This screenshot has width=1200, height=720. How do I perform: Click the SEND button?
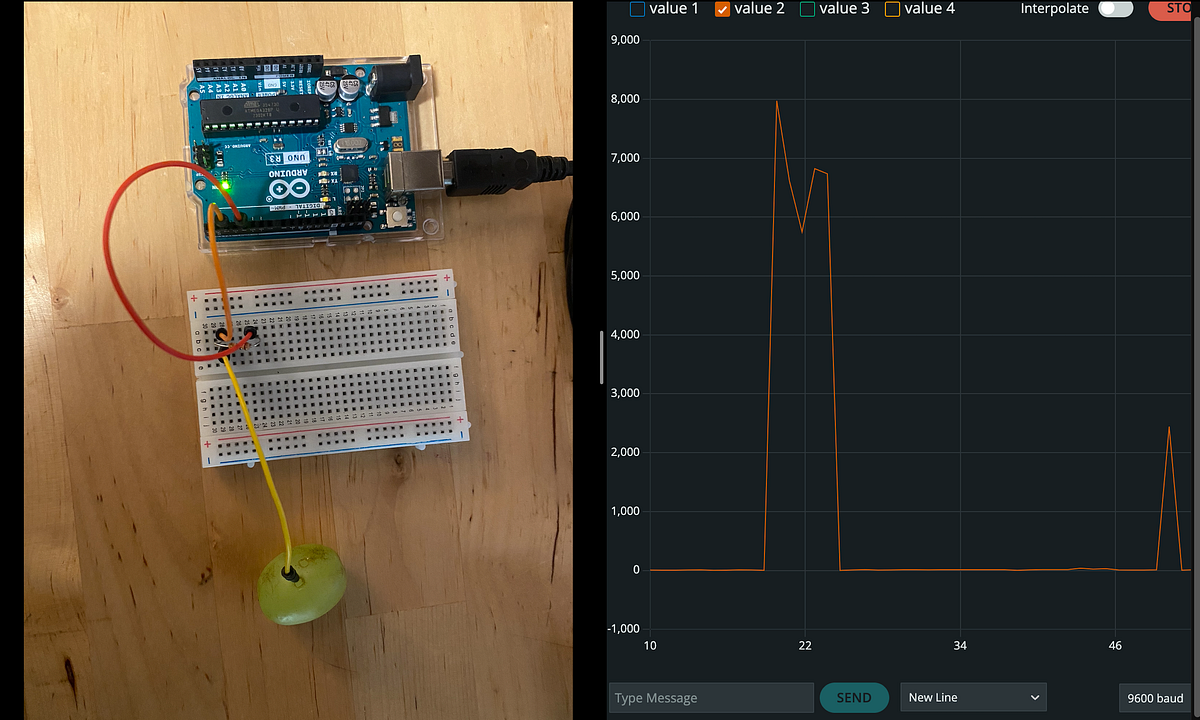tap(853, 697)
